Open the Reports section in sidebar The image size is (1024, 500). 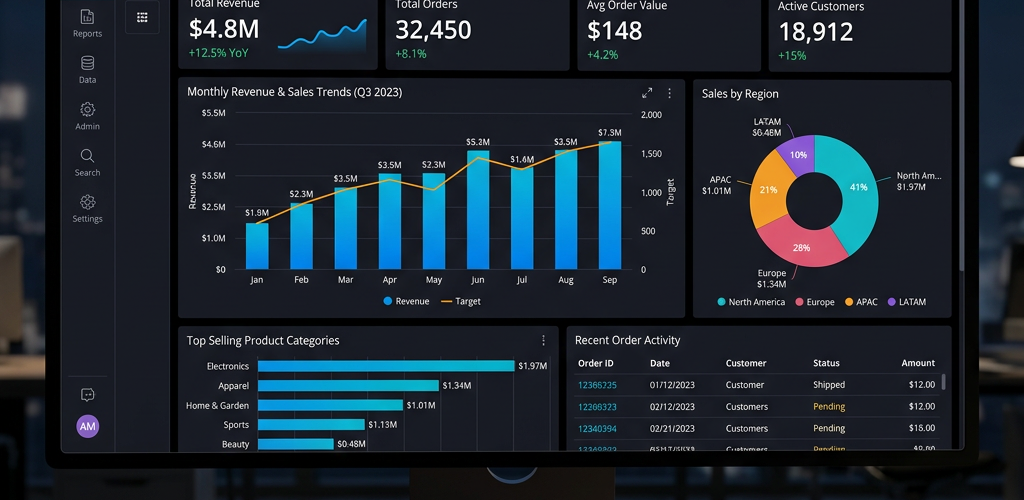[x=88, y=23]
